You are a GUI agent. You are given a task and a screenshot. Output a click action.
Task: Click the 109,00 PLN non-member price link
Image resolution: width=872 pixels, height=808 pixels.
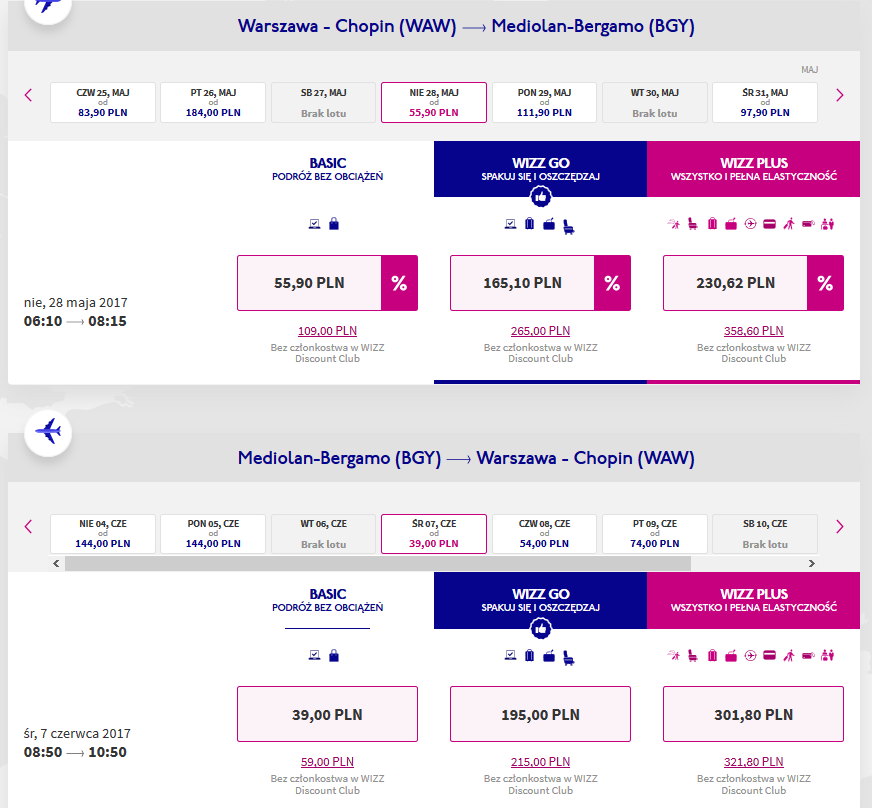point(328,331)
